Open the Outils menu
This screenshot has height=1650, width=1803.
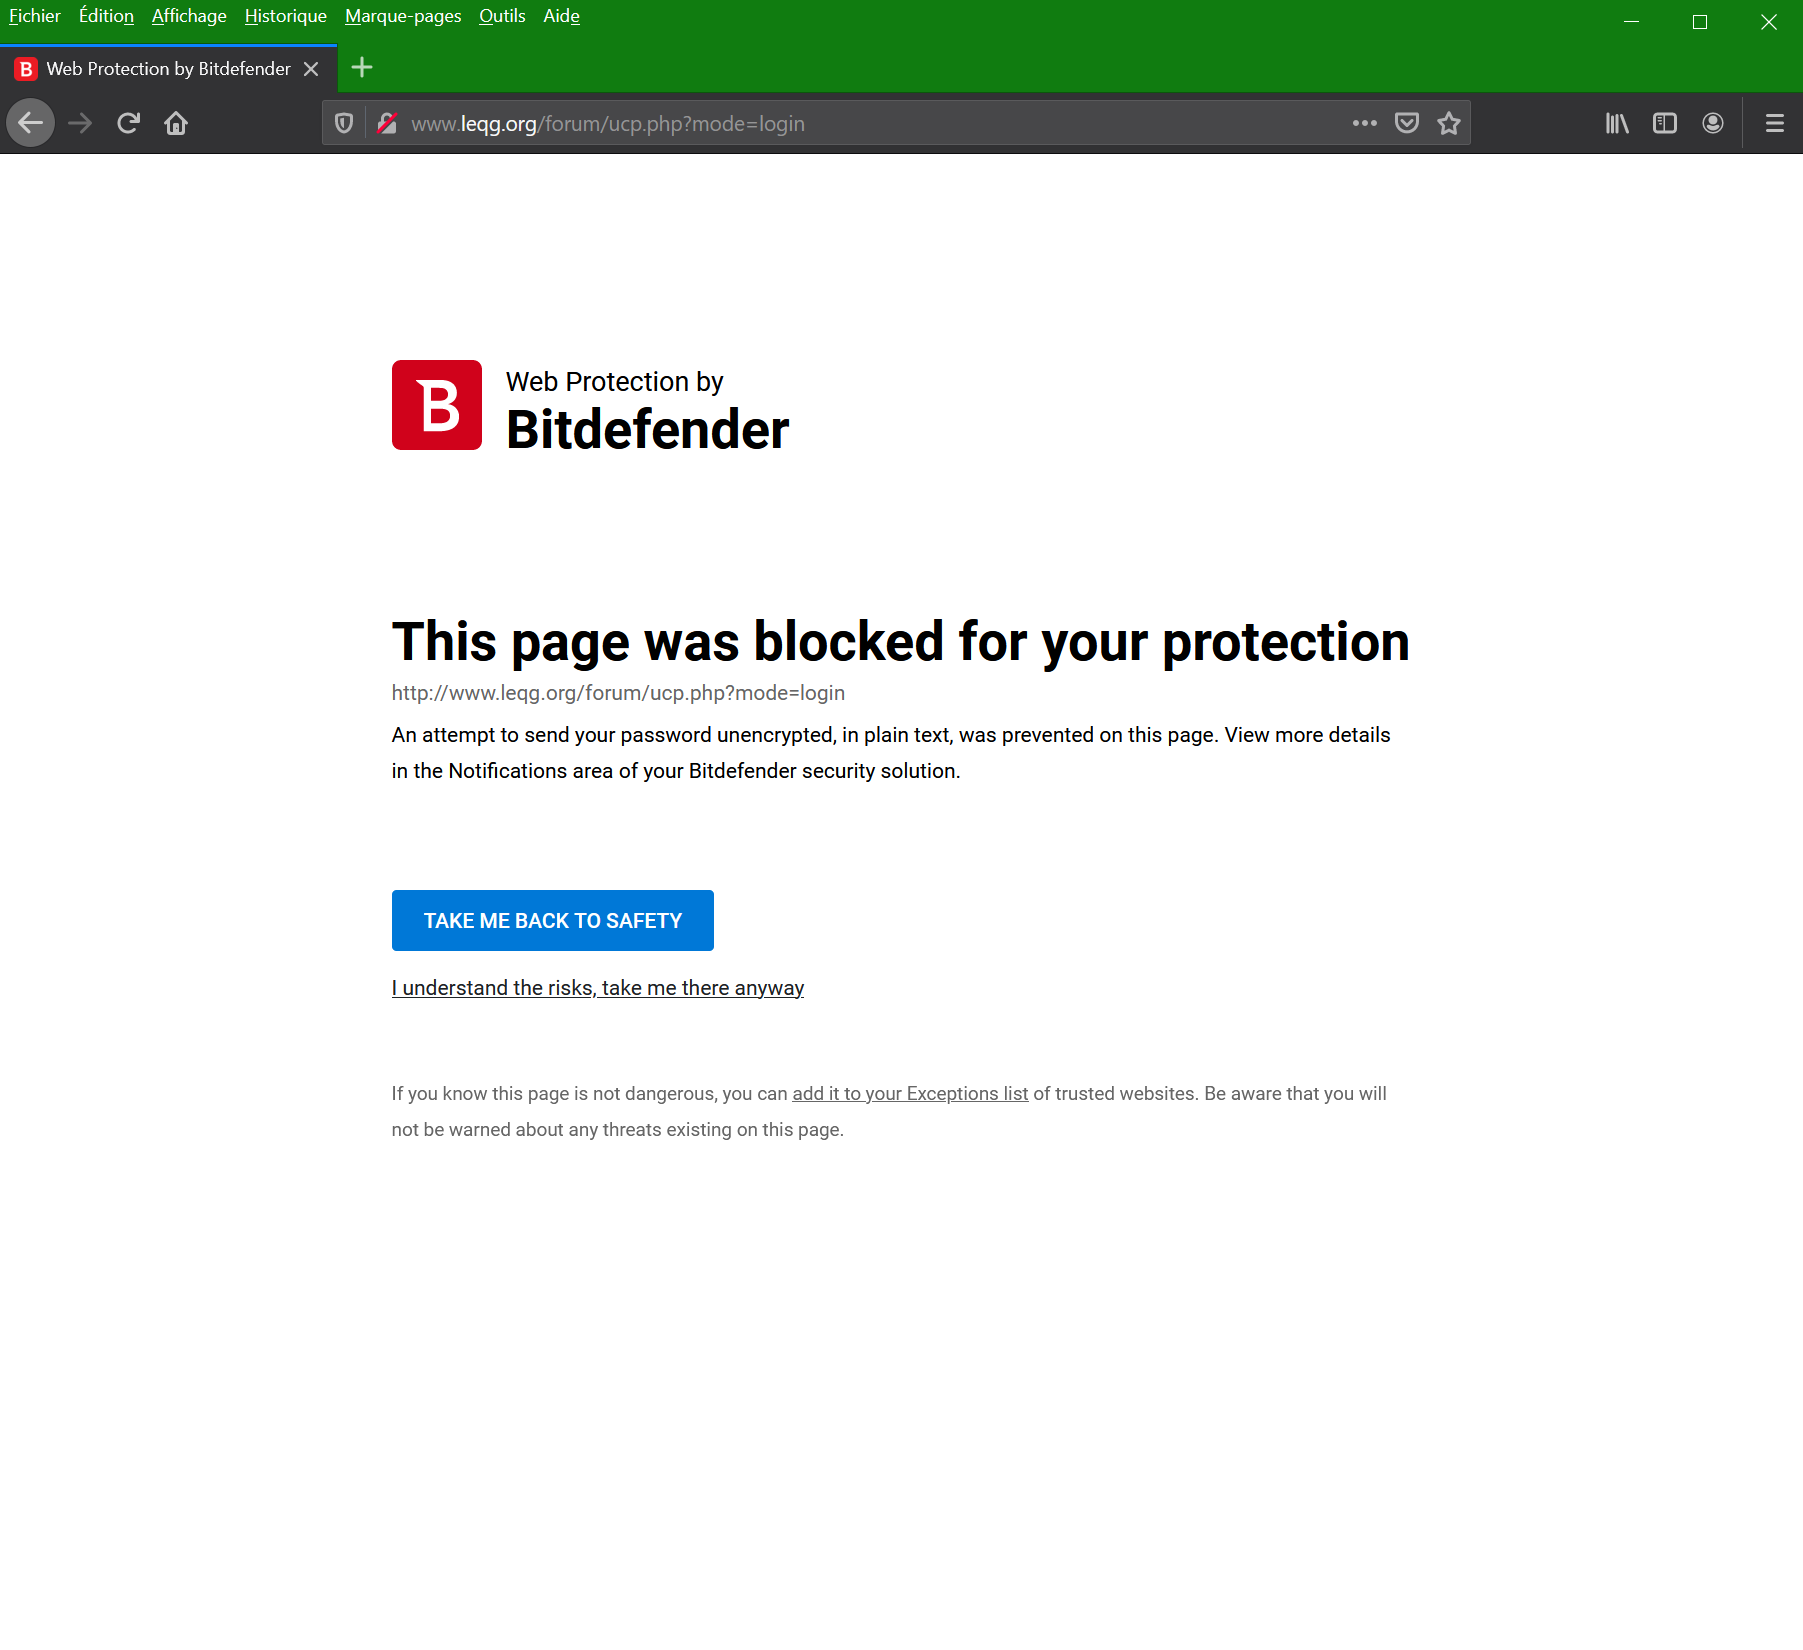coord(502,16)
